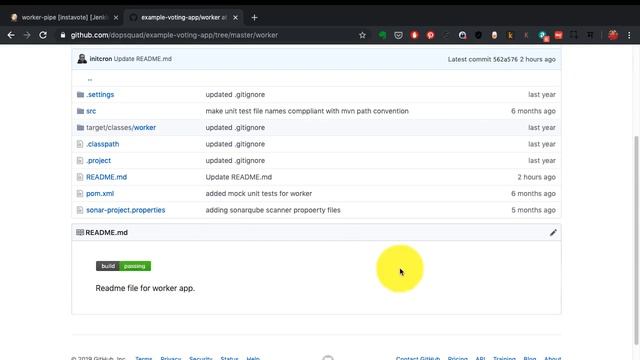Reload the current GitHub page
This screenshot has width=640, height=360.
[43, 35]
